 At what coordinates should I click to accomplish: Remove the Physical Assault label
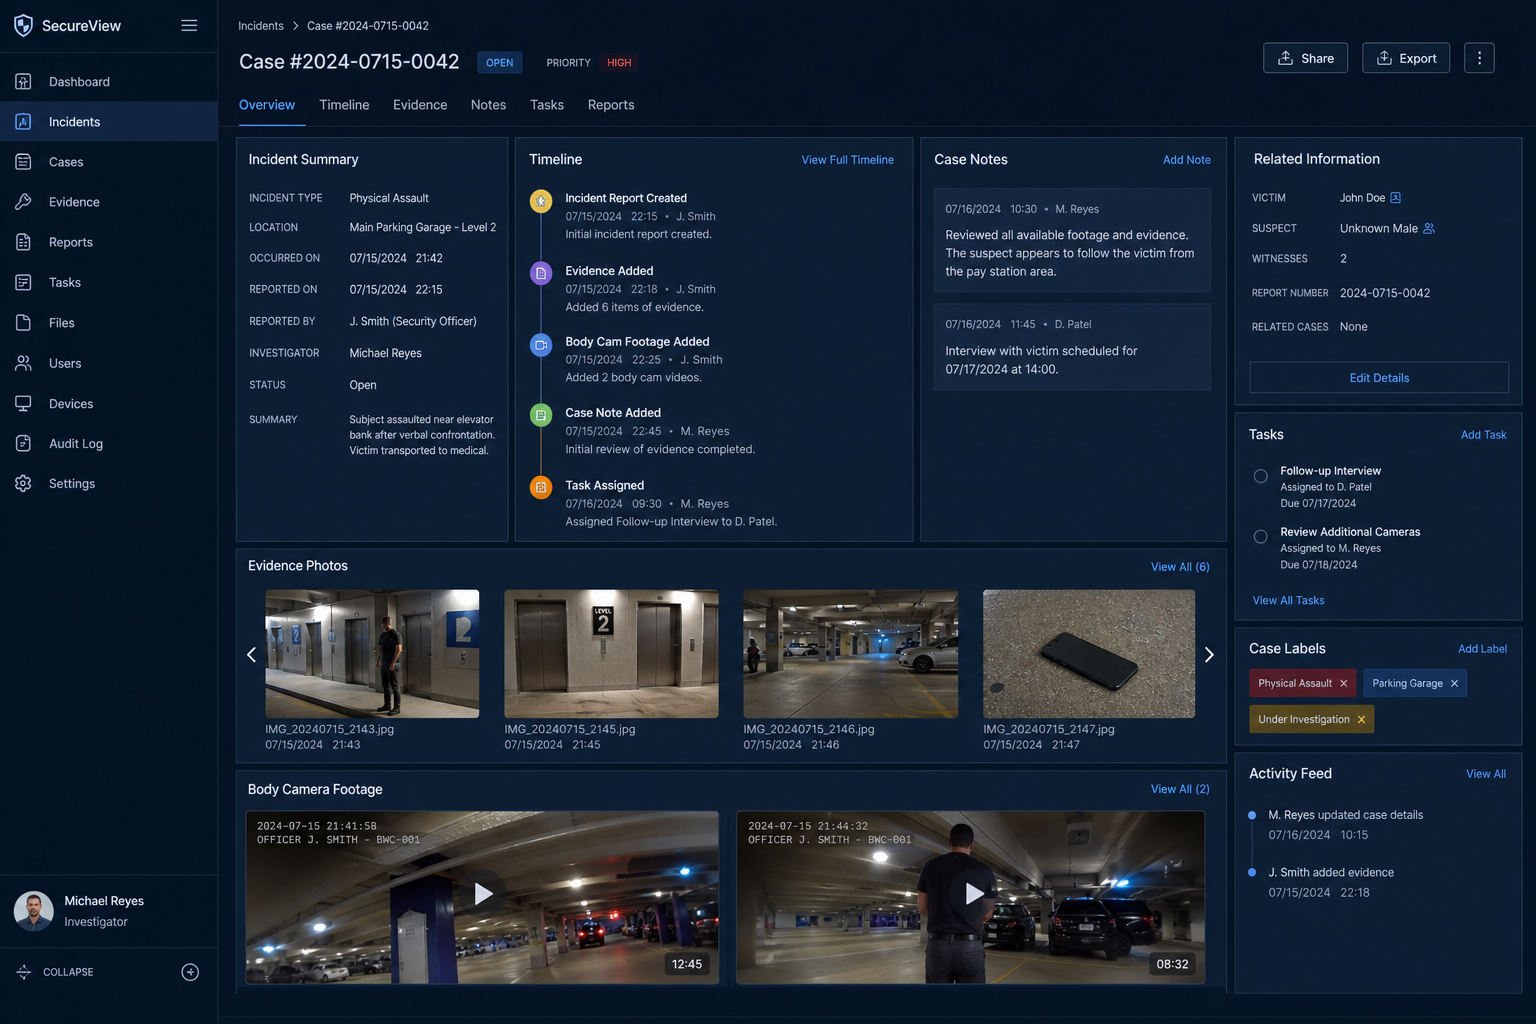tap(1344, 684)
